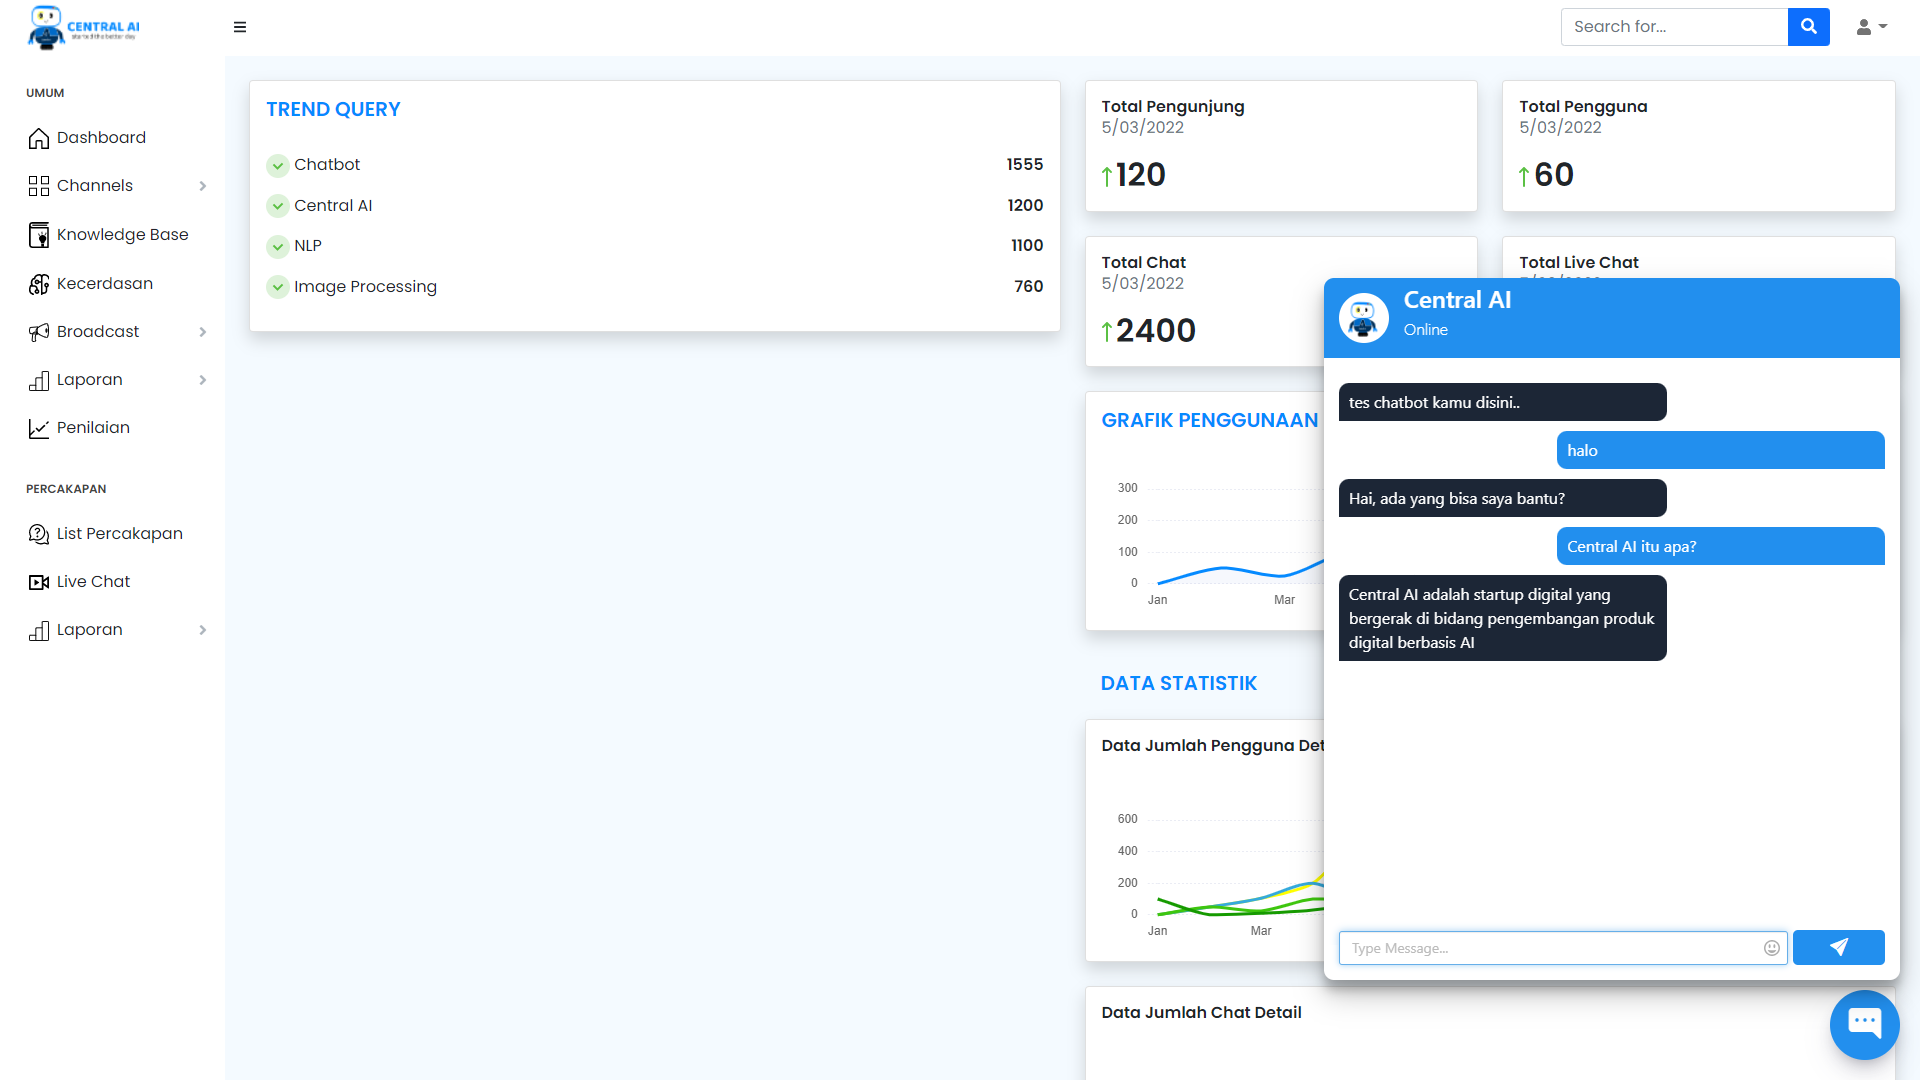Click the Image Processing trend query label
Viewport: 1920px width, 1080px height.
pyautogui.click(x=365, y=287)
